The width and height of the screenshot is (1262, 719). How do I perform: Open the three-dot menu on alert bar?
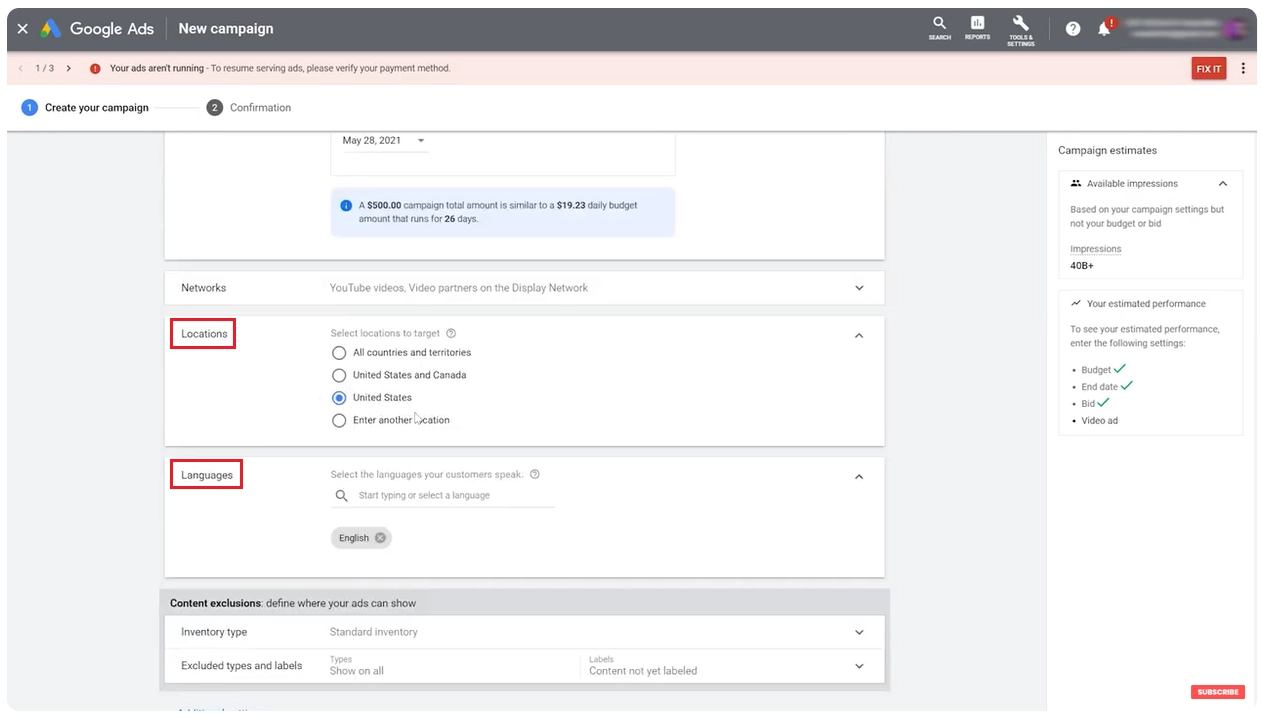(x=1243, y=69)
